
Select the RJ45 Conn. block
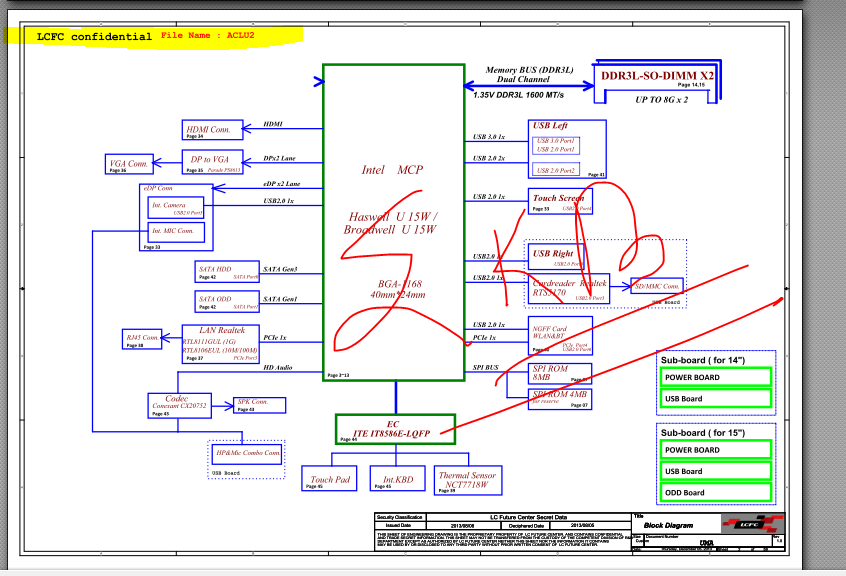tap(142, 339)
